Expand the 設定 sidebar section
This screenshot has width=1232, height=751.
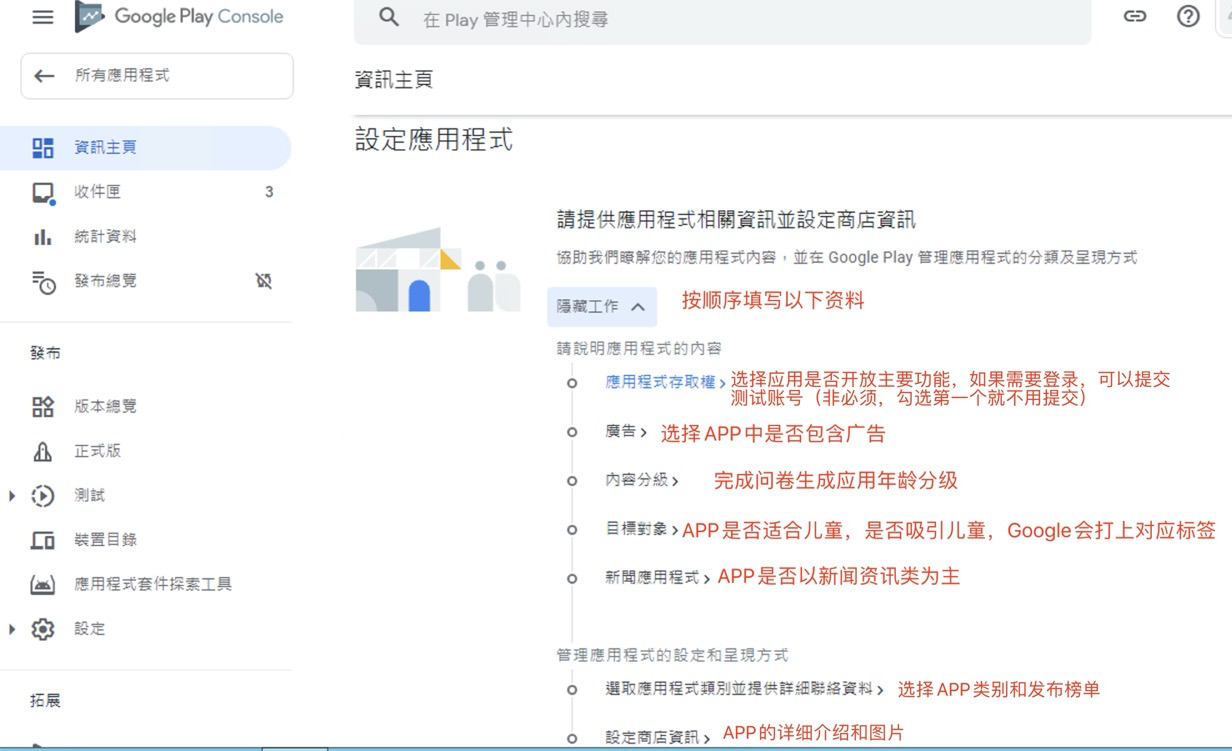tap(12, 629)
